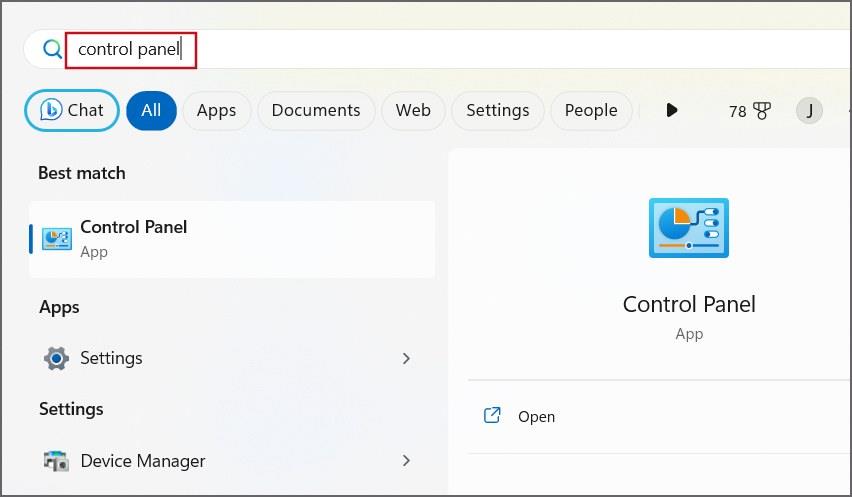Show more filters with the play arrow
This screenshot has width=852, height=497.
[672, 110]
